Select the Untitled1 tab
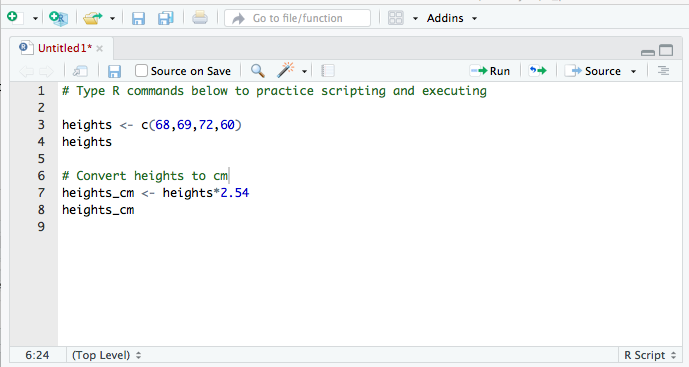Screen dimensions: 689x367 65,48
